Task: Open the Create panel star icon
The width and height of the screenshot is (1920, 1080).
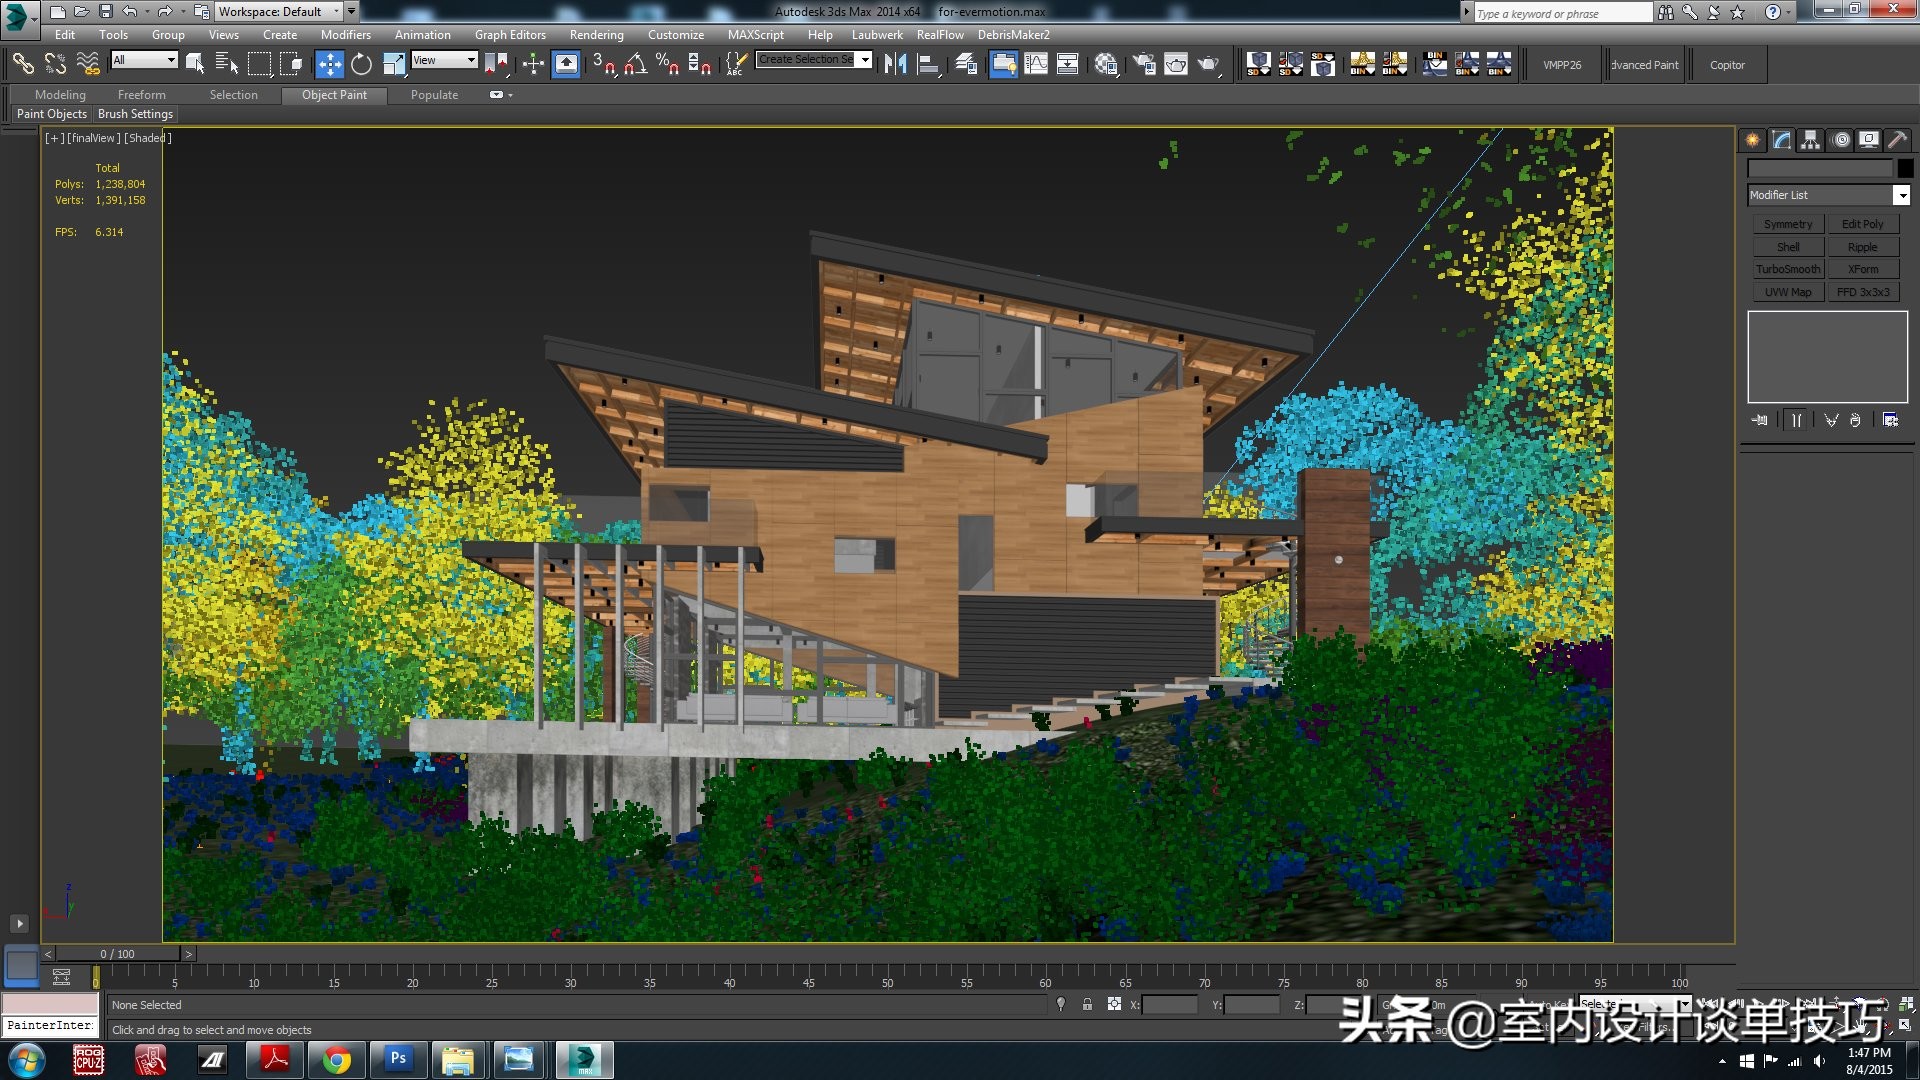Action: (1753, 141)
